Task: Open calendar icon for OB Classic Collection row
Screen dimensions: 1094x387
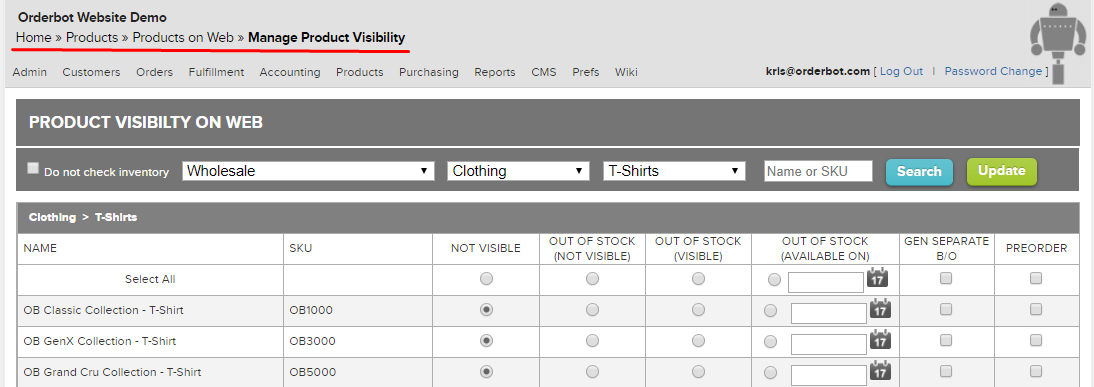Action: [881, 309]
